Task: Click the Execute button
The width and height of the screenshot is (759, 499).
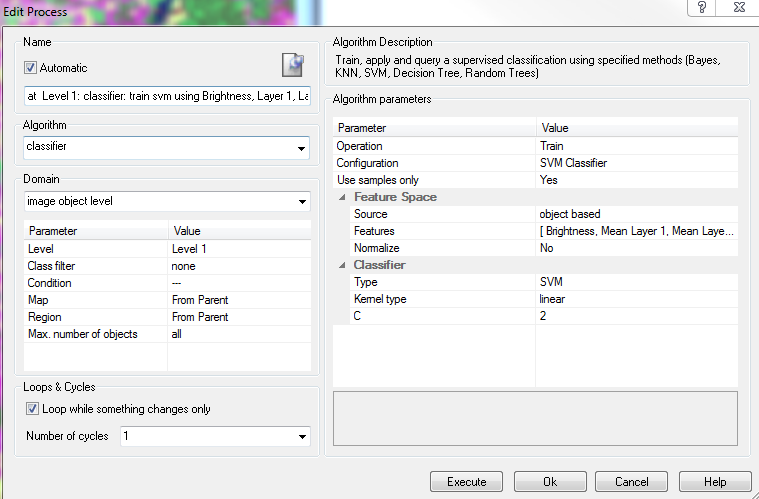Action: point(467,482)
